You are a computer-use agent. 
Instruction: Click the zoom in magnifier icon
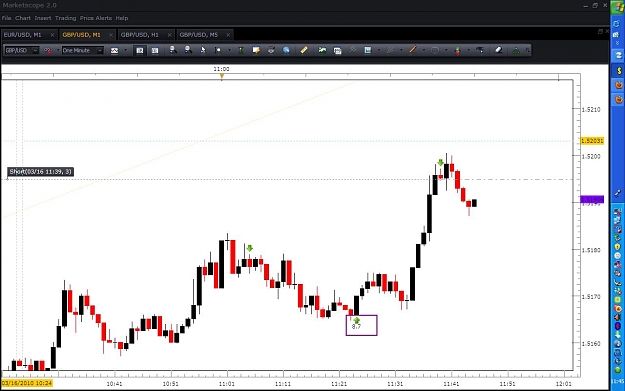[x=173, y=50]
